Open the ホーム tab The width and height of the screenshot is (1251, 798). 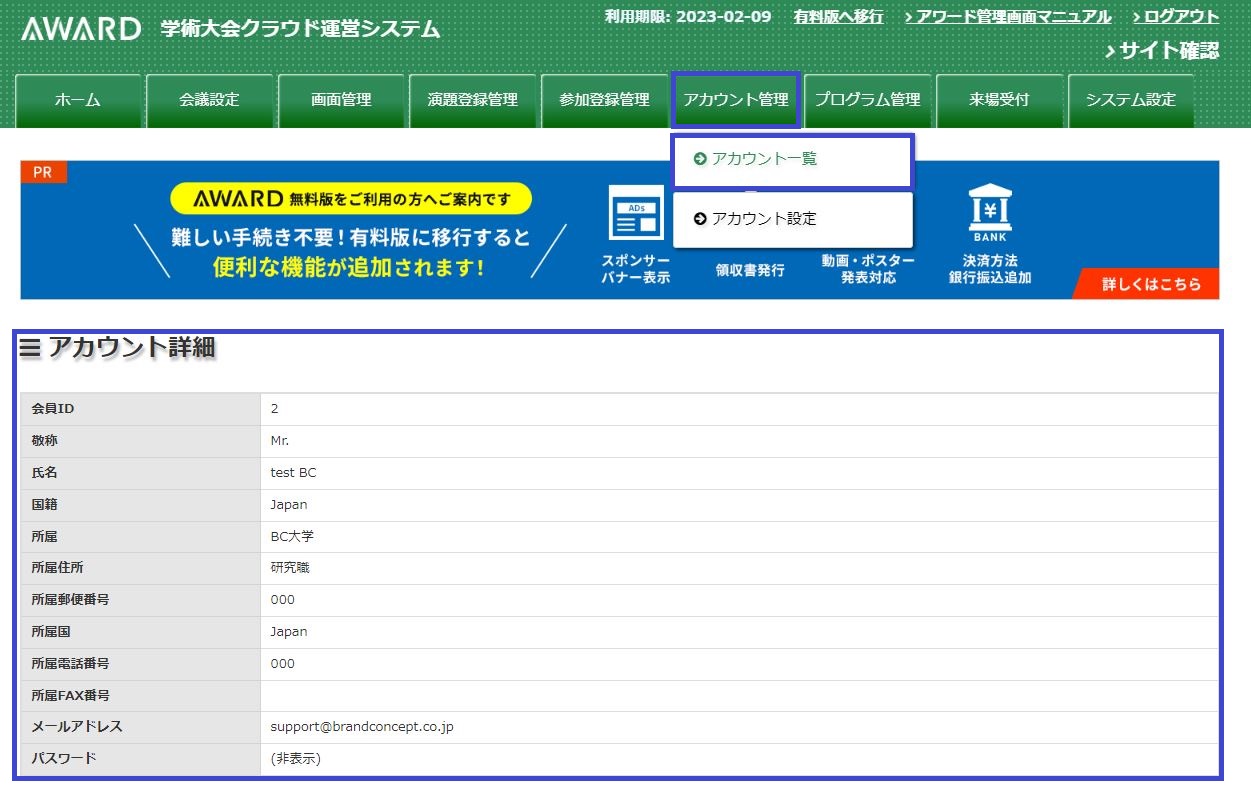pos(78,100)
